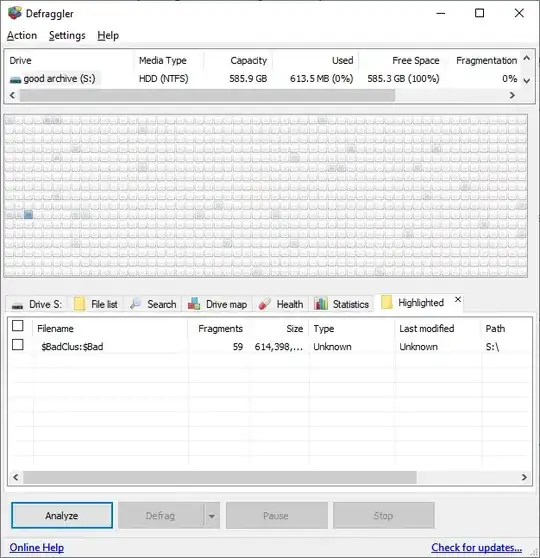Select the $BadClus:$Bad filename entry
The image size is (540, 558).
(x=72, y=347)
